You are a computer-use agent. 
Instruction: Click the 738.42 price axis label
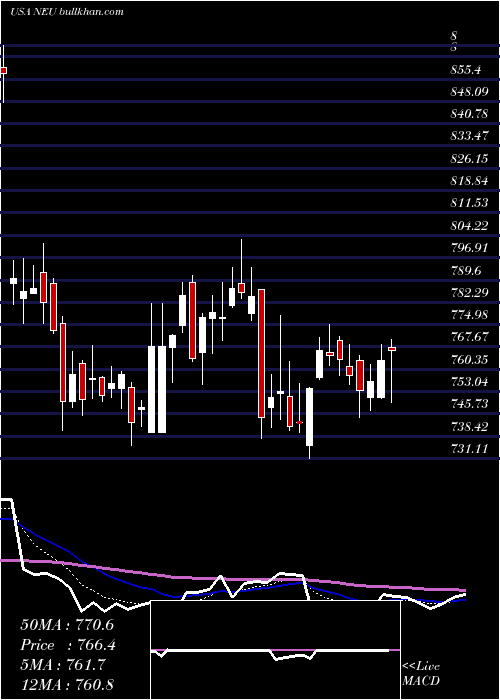click(x=469, y=427)
